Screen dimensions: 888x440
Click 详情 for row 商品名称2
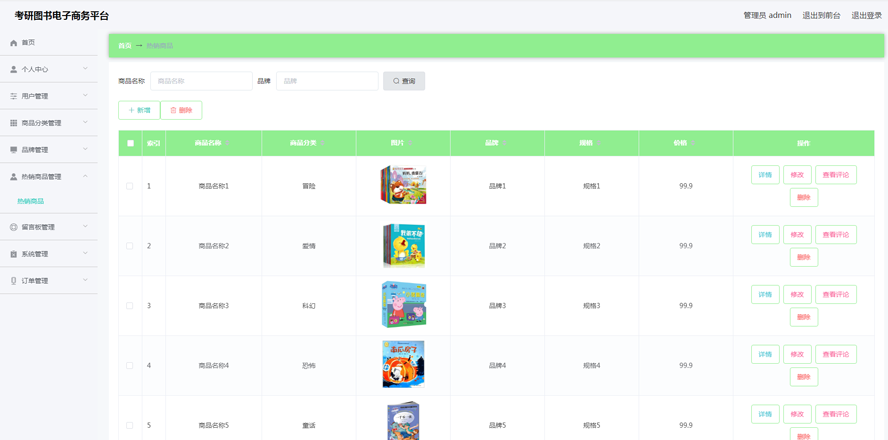(x=765, y=235)
